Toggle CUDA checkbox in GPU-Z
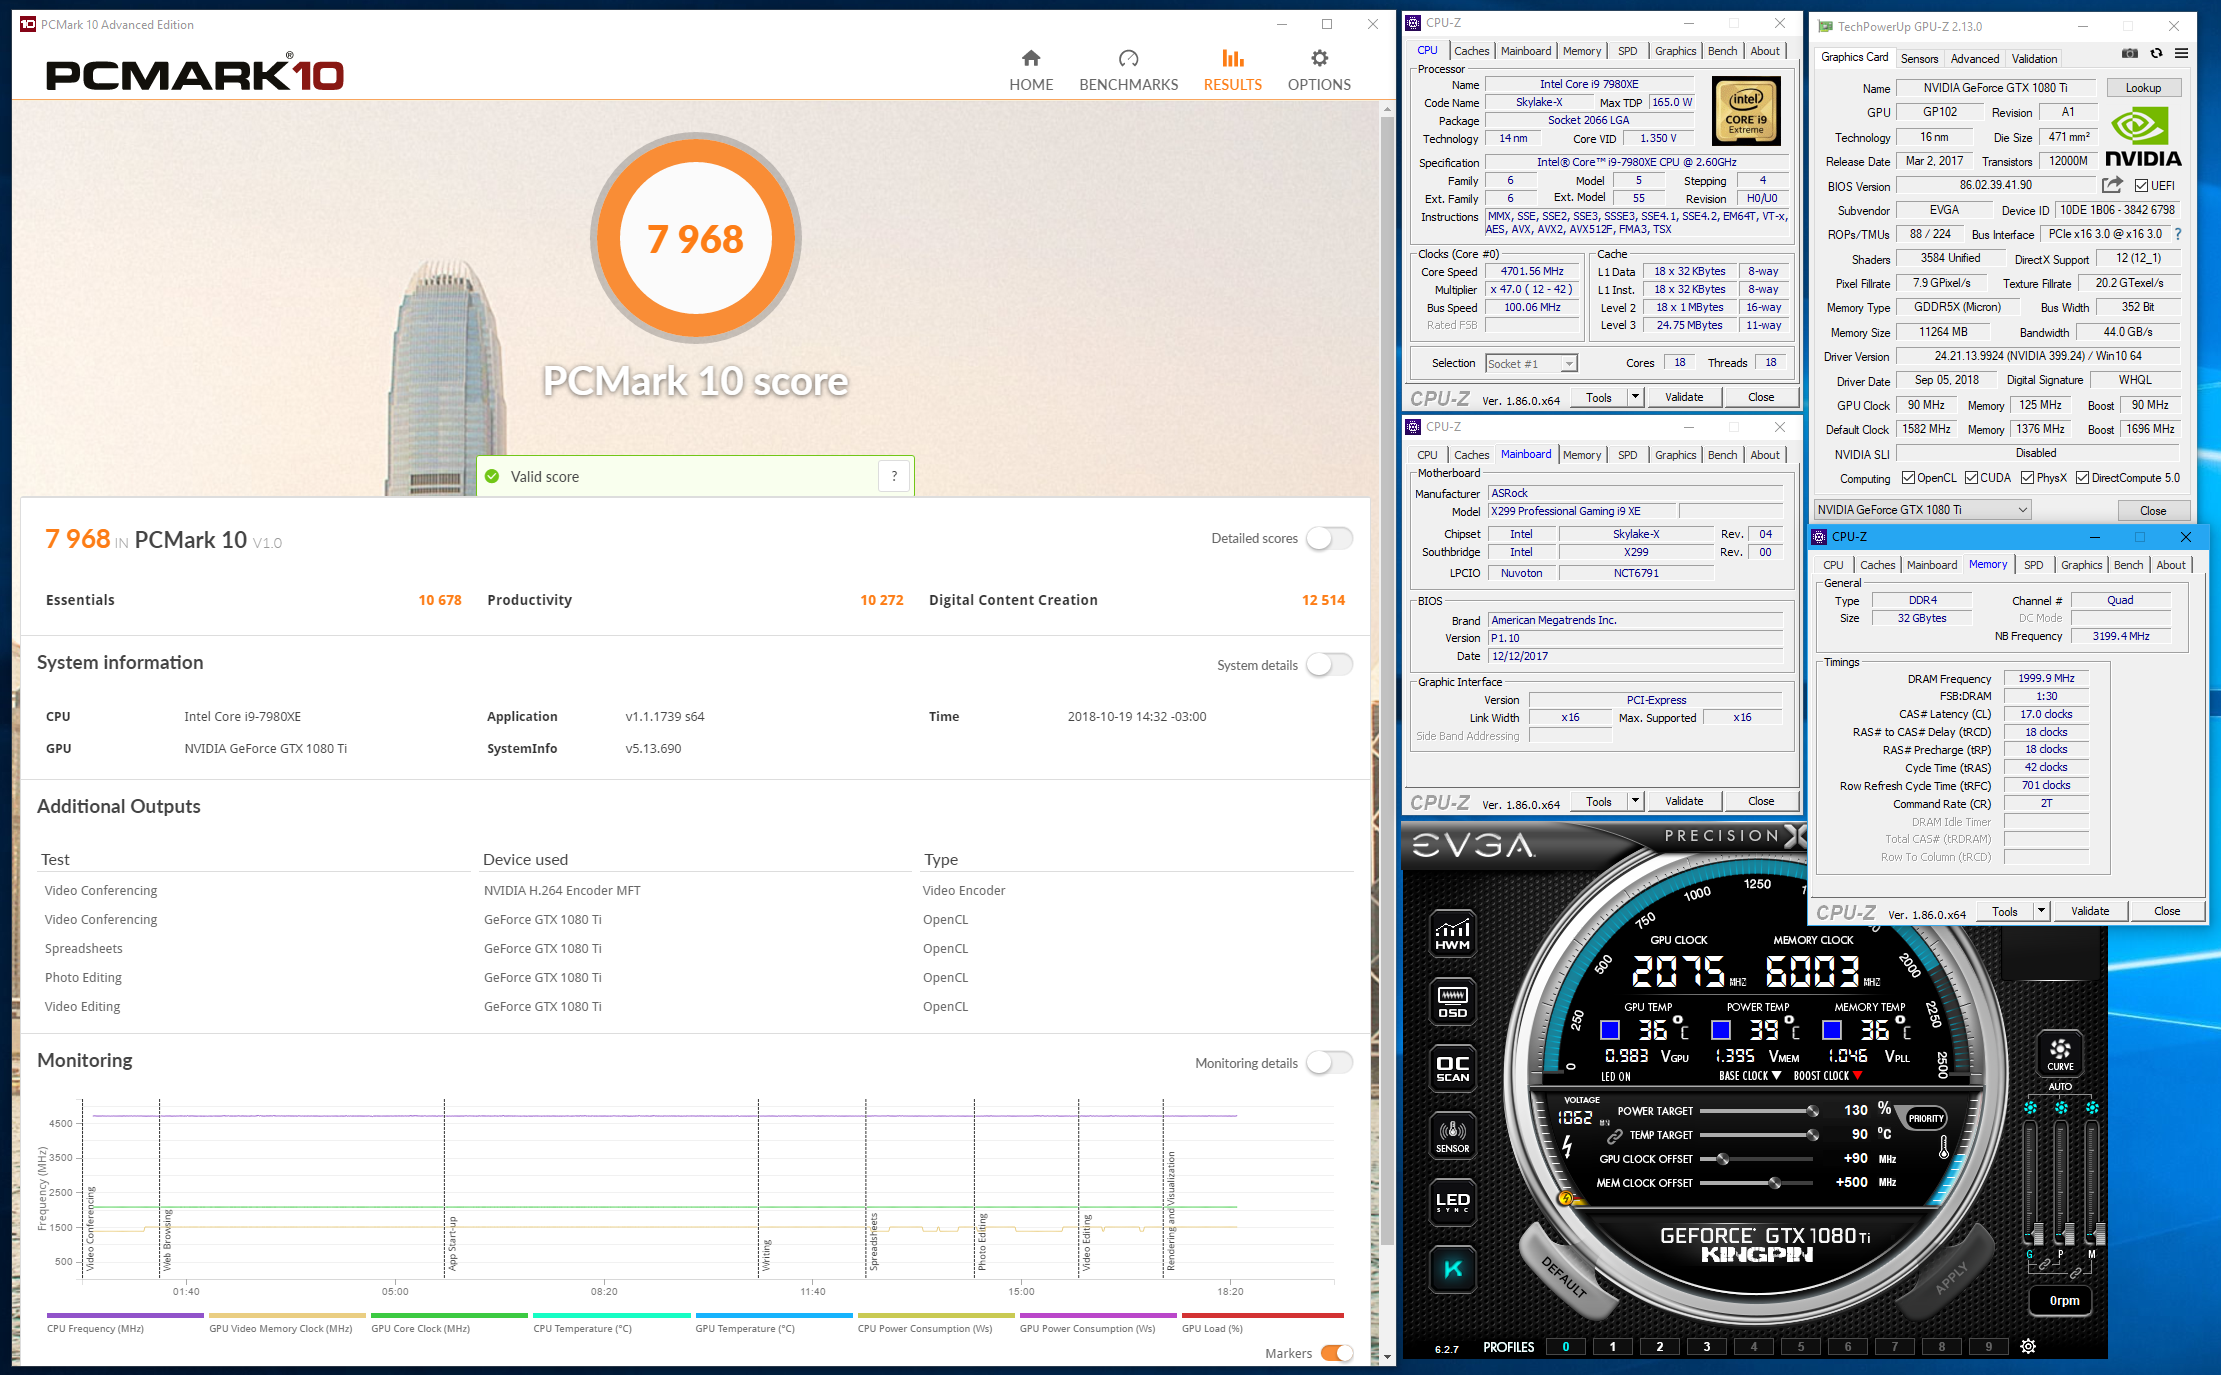The width and height of the screenshot is (2221, 1375). [1971, 478]
